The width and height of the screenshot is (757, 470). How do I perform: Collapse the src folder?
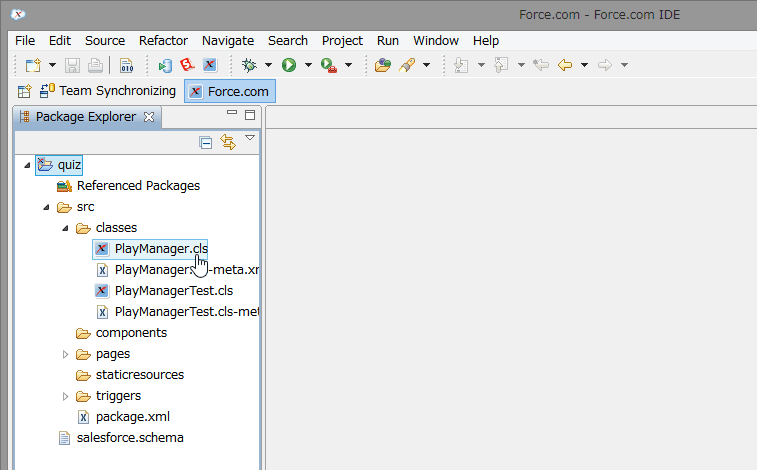click(46, 207)
